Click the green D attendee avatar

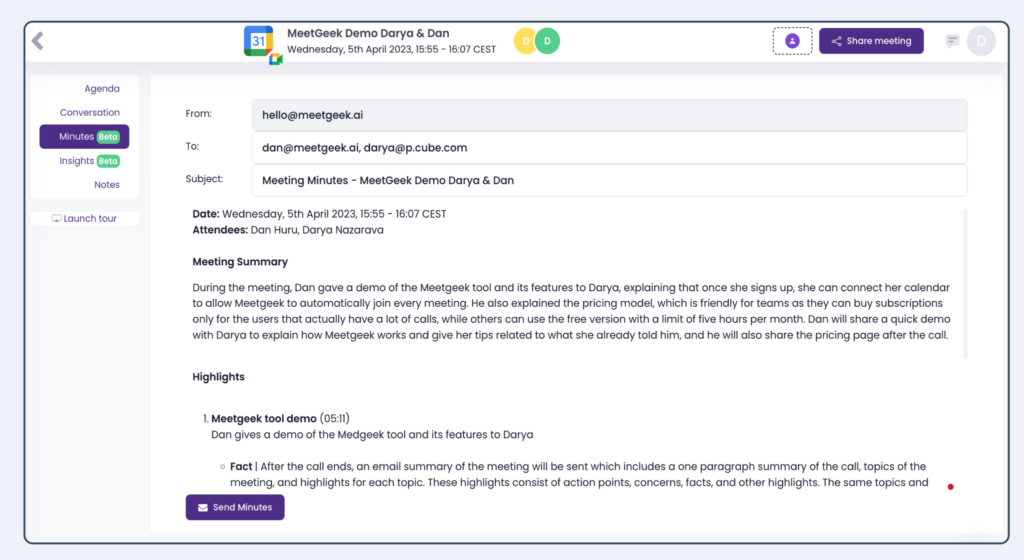click(x=547, y=41)
